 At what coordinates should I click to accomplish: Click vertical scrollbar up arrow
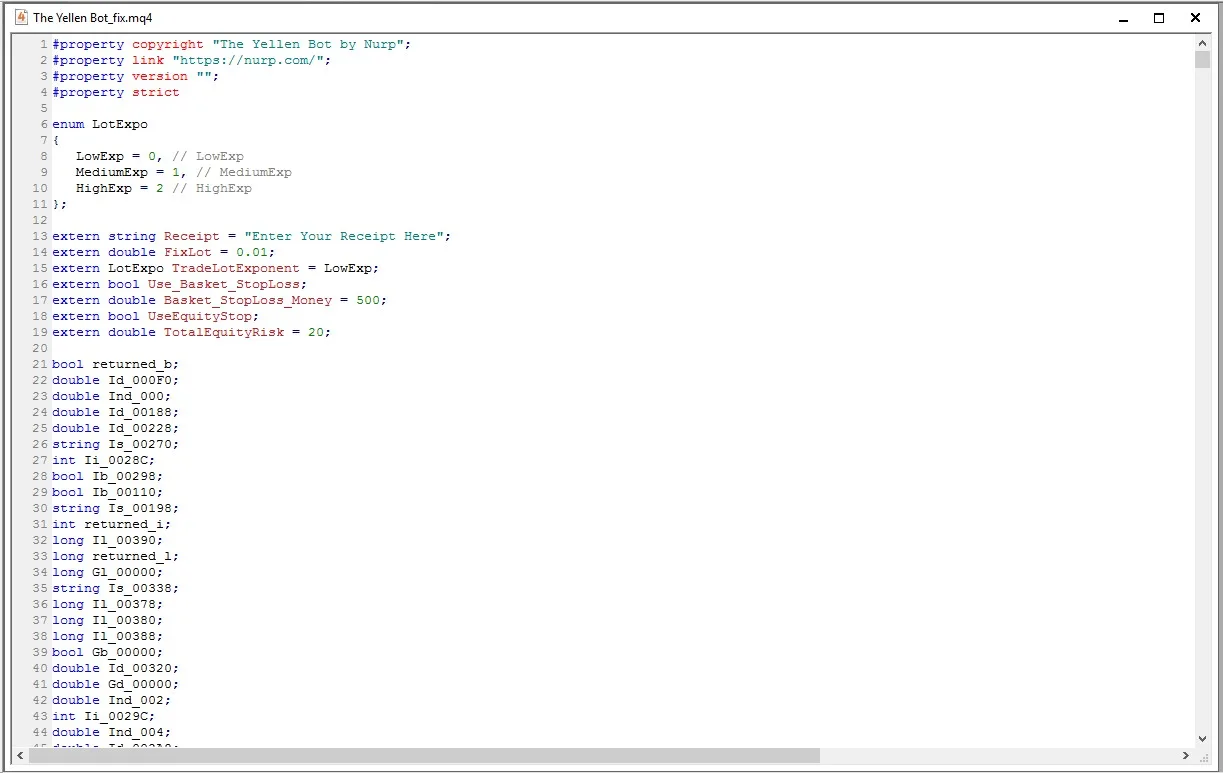coord(1202,43)
